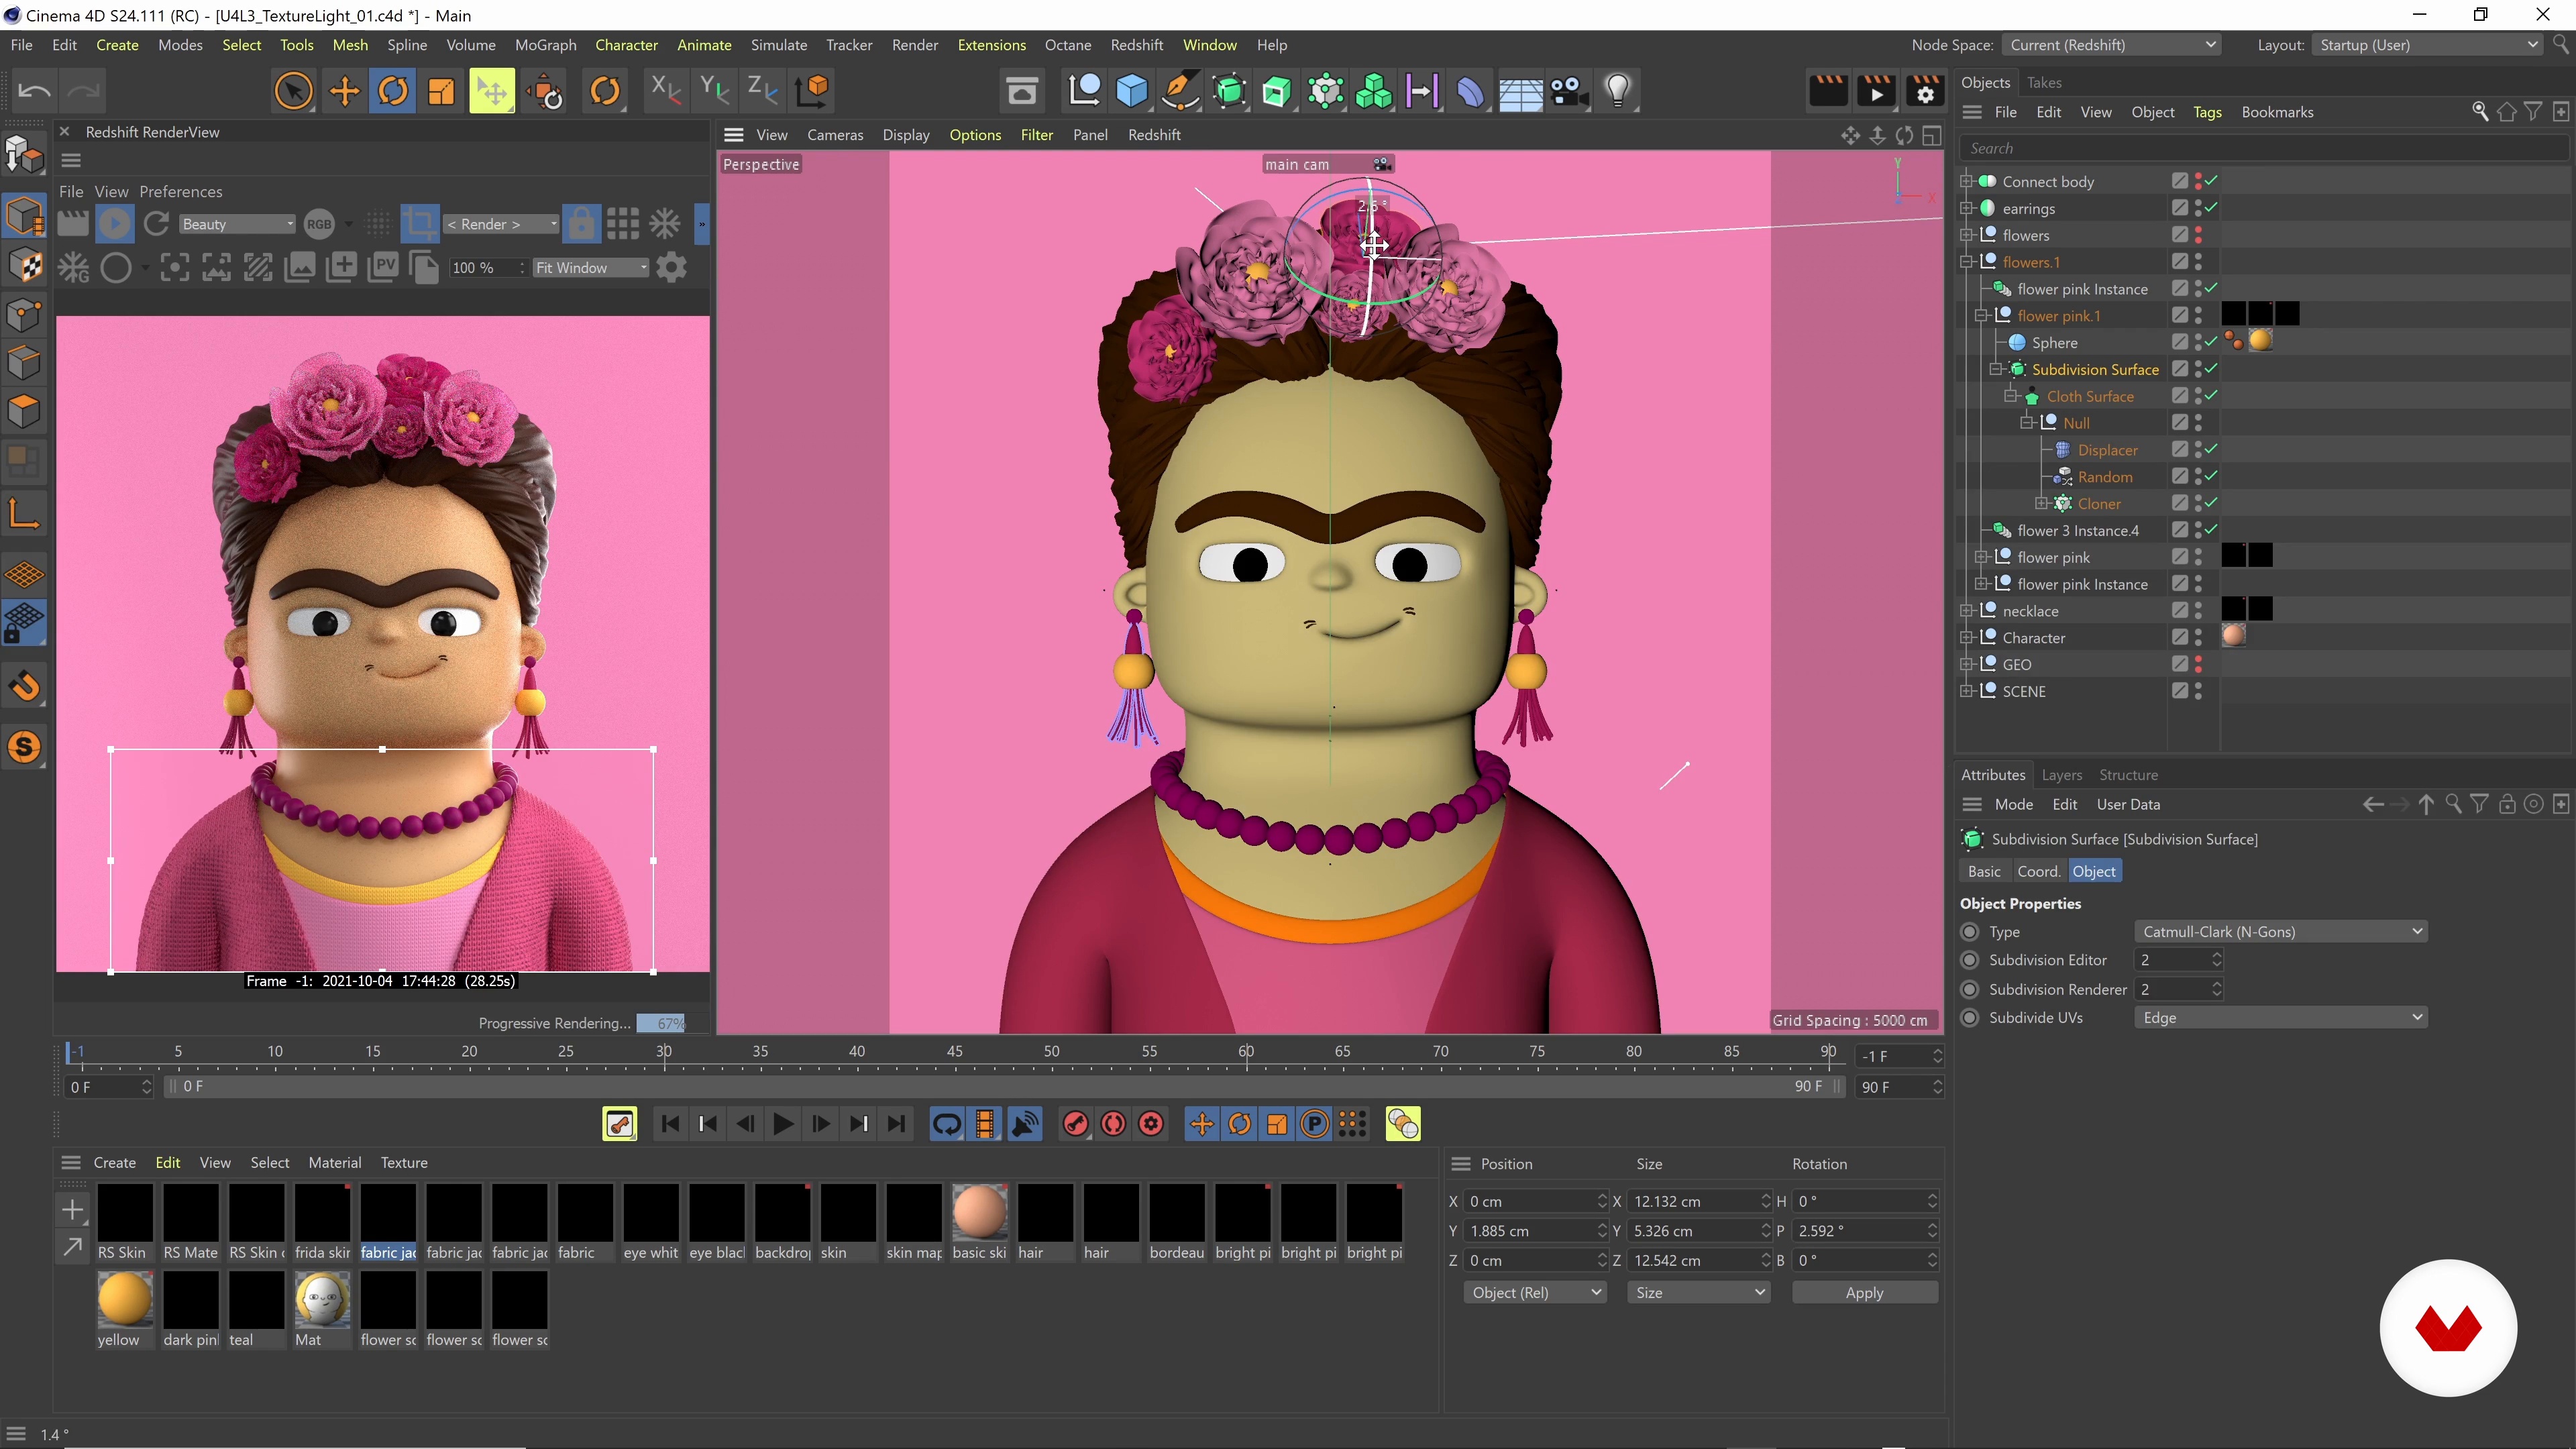Viewport: 2576px width, 1449px height.
Task: Click Texture menu in material manager
Action: pos(404,1163)
